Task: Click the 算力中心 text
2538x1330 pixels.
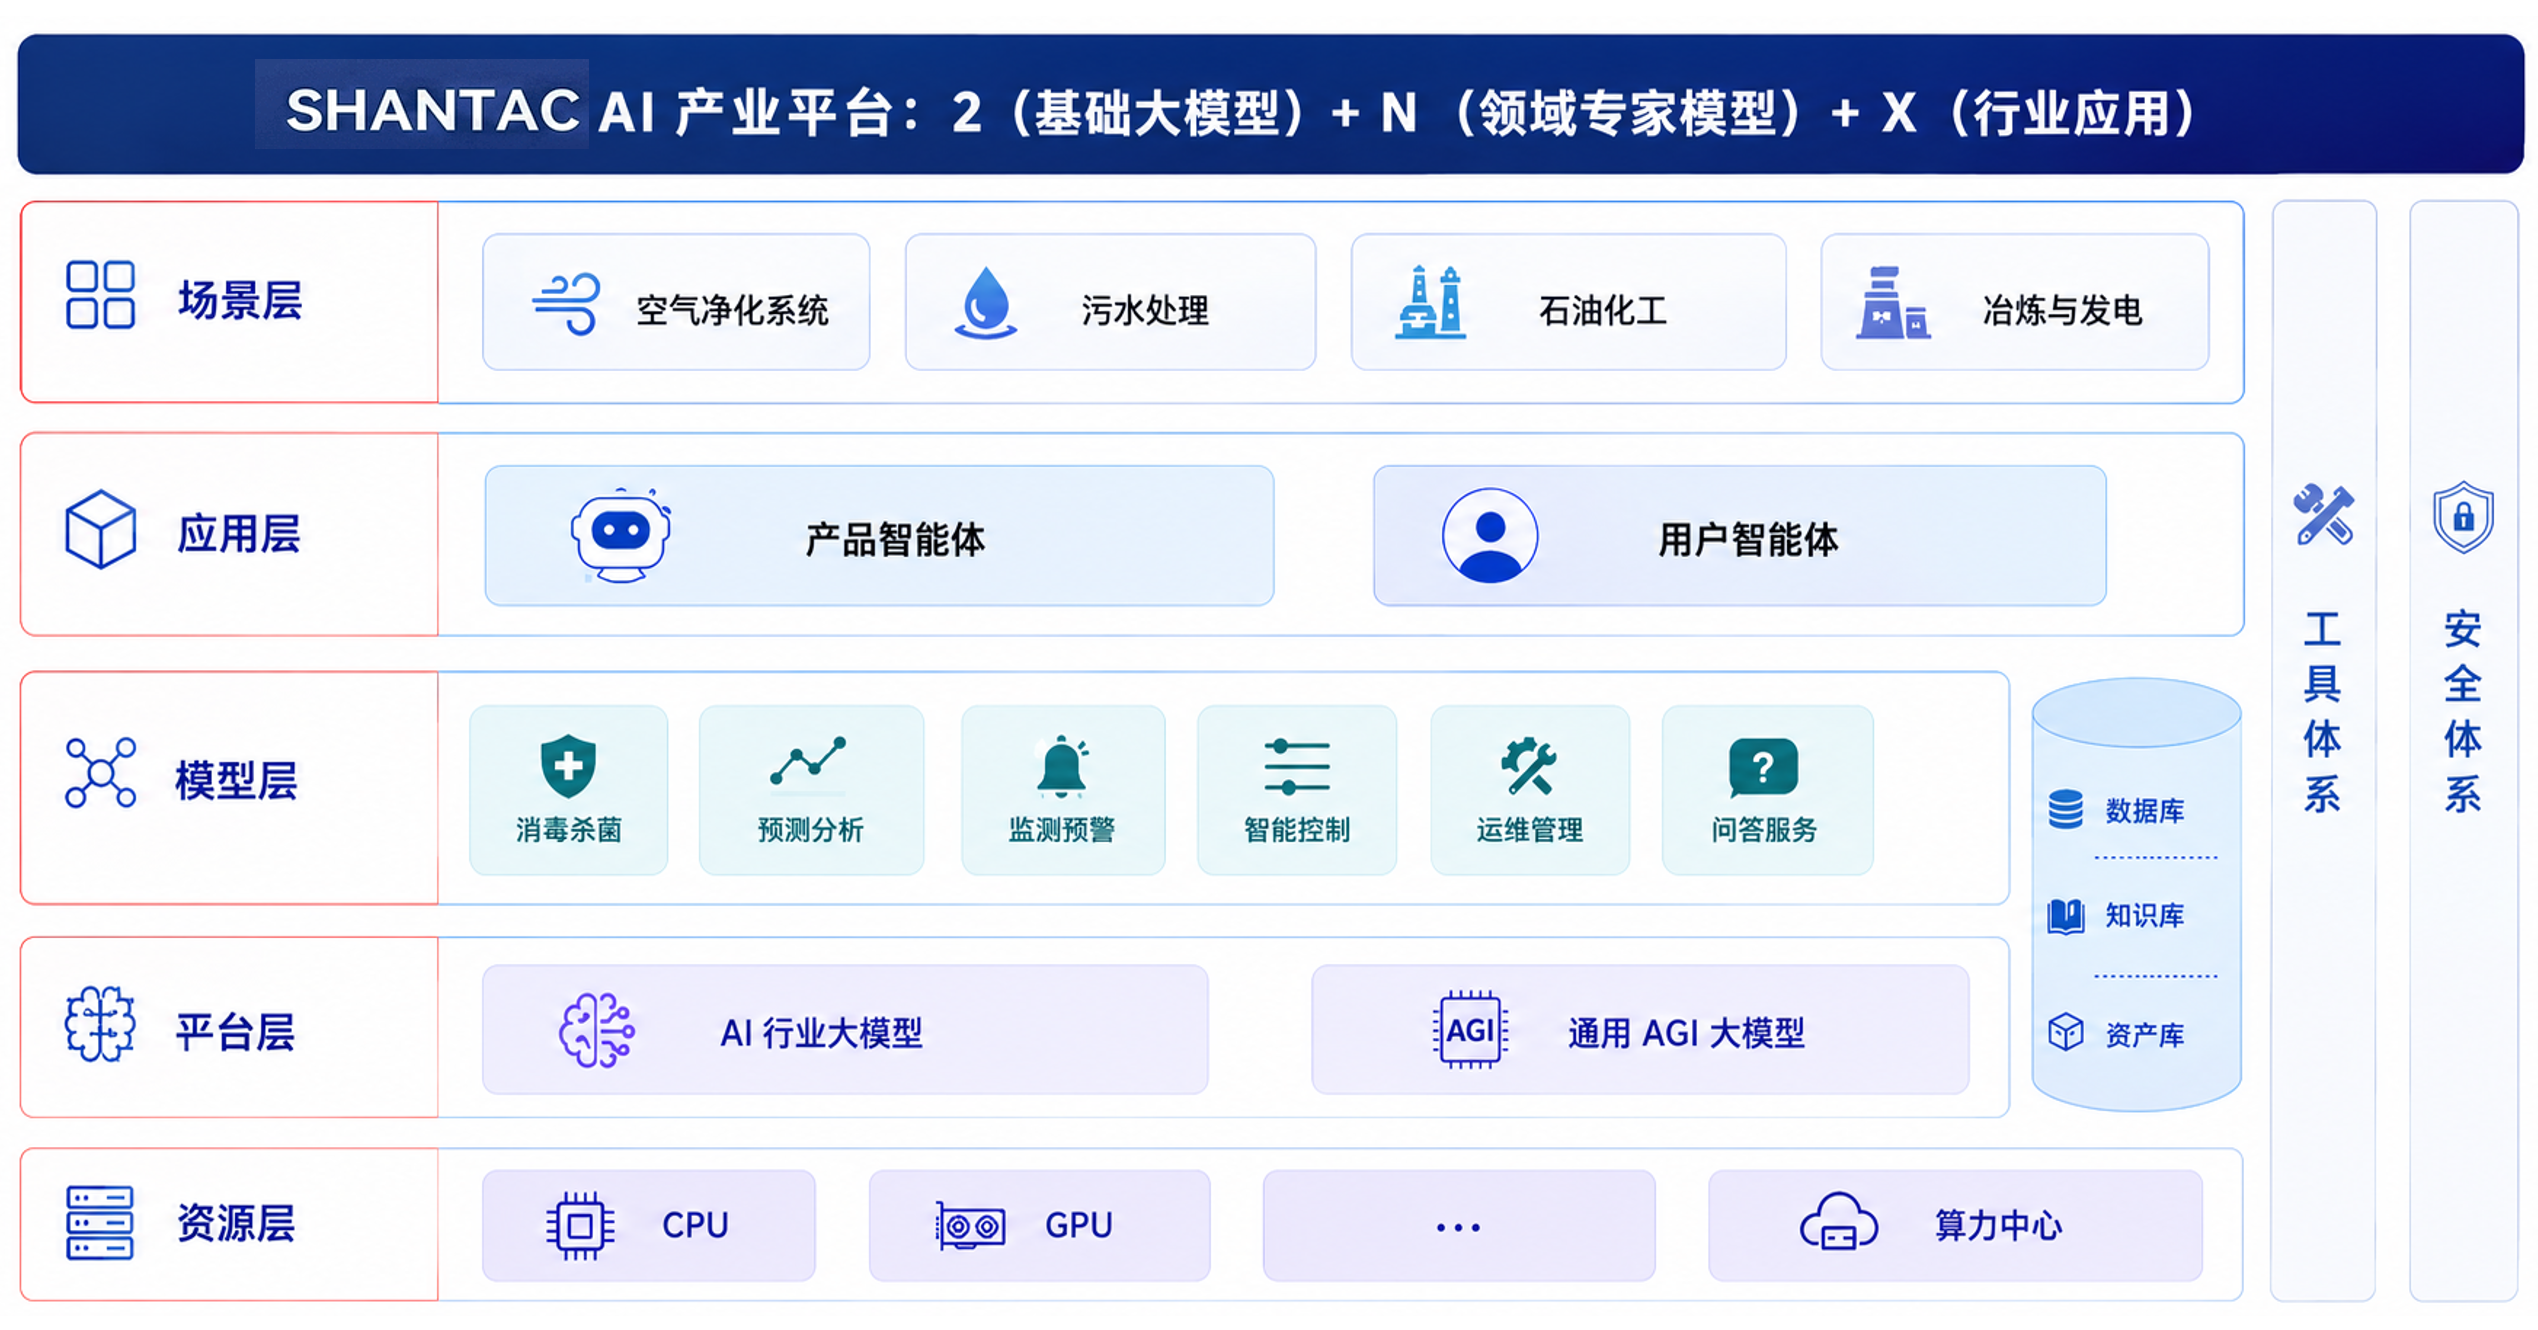Action: (x=1998, y=1225)
